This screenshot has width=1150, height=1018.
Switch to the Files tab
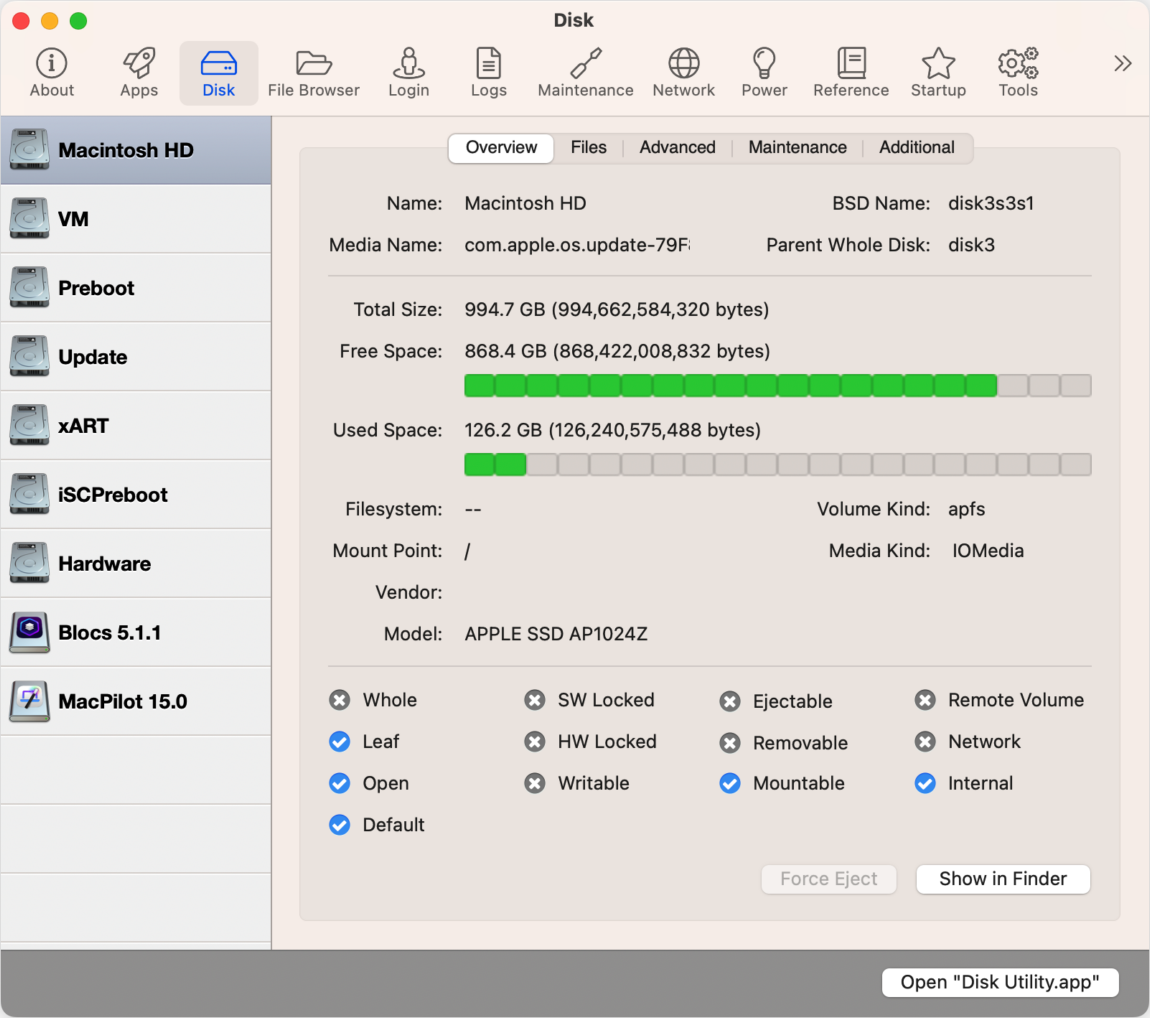point(588,147)
